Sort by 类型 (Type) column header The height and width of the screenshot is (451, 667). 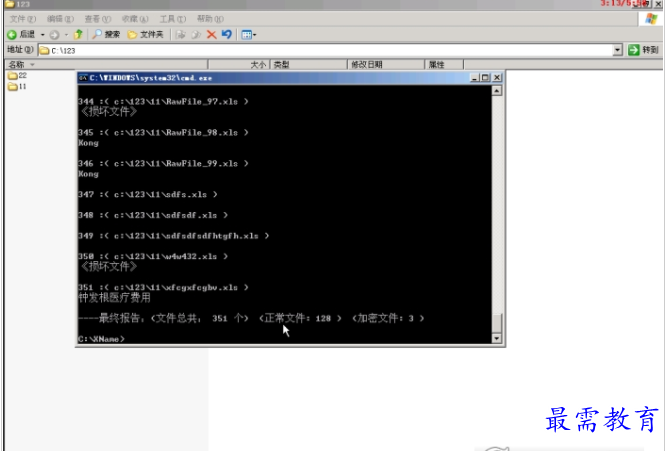[309, 65]
